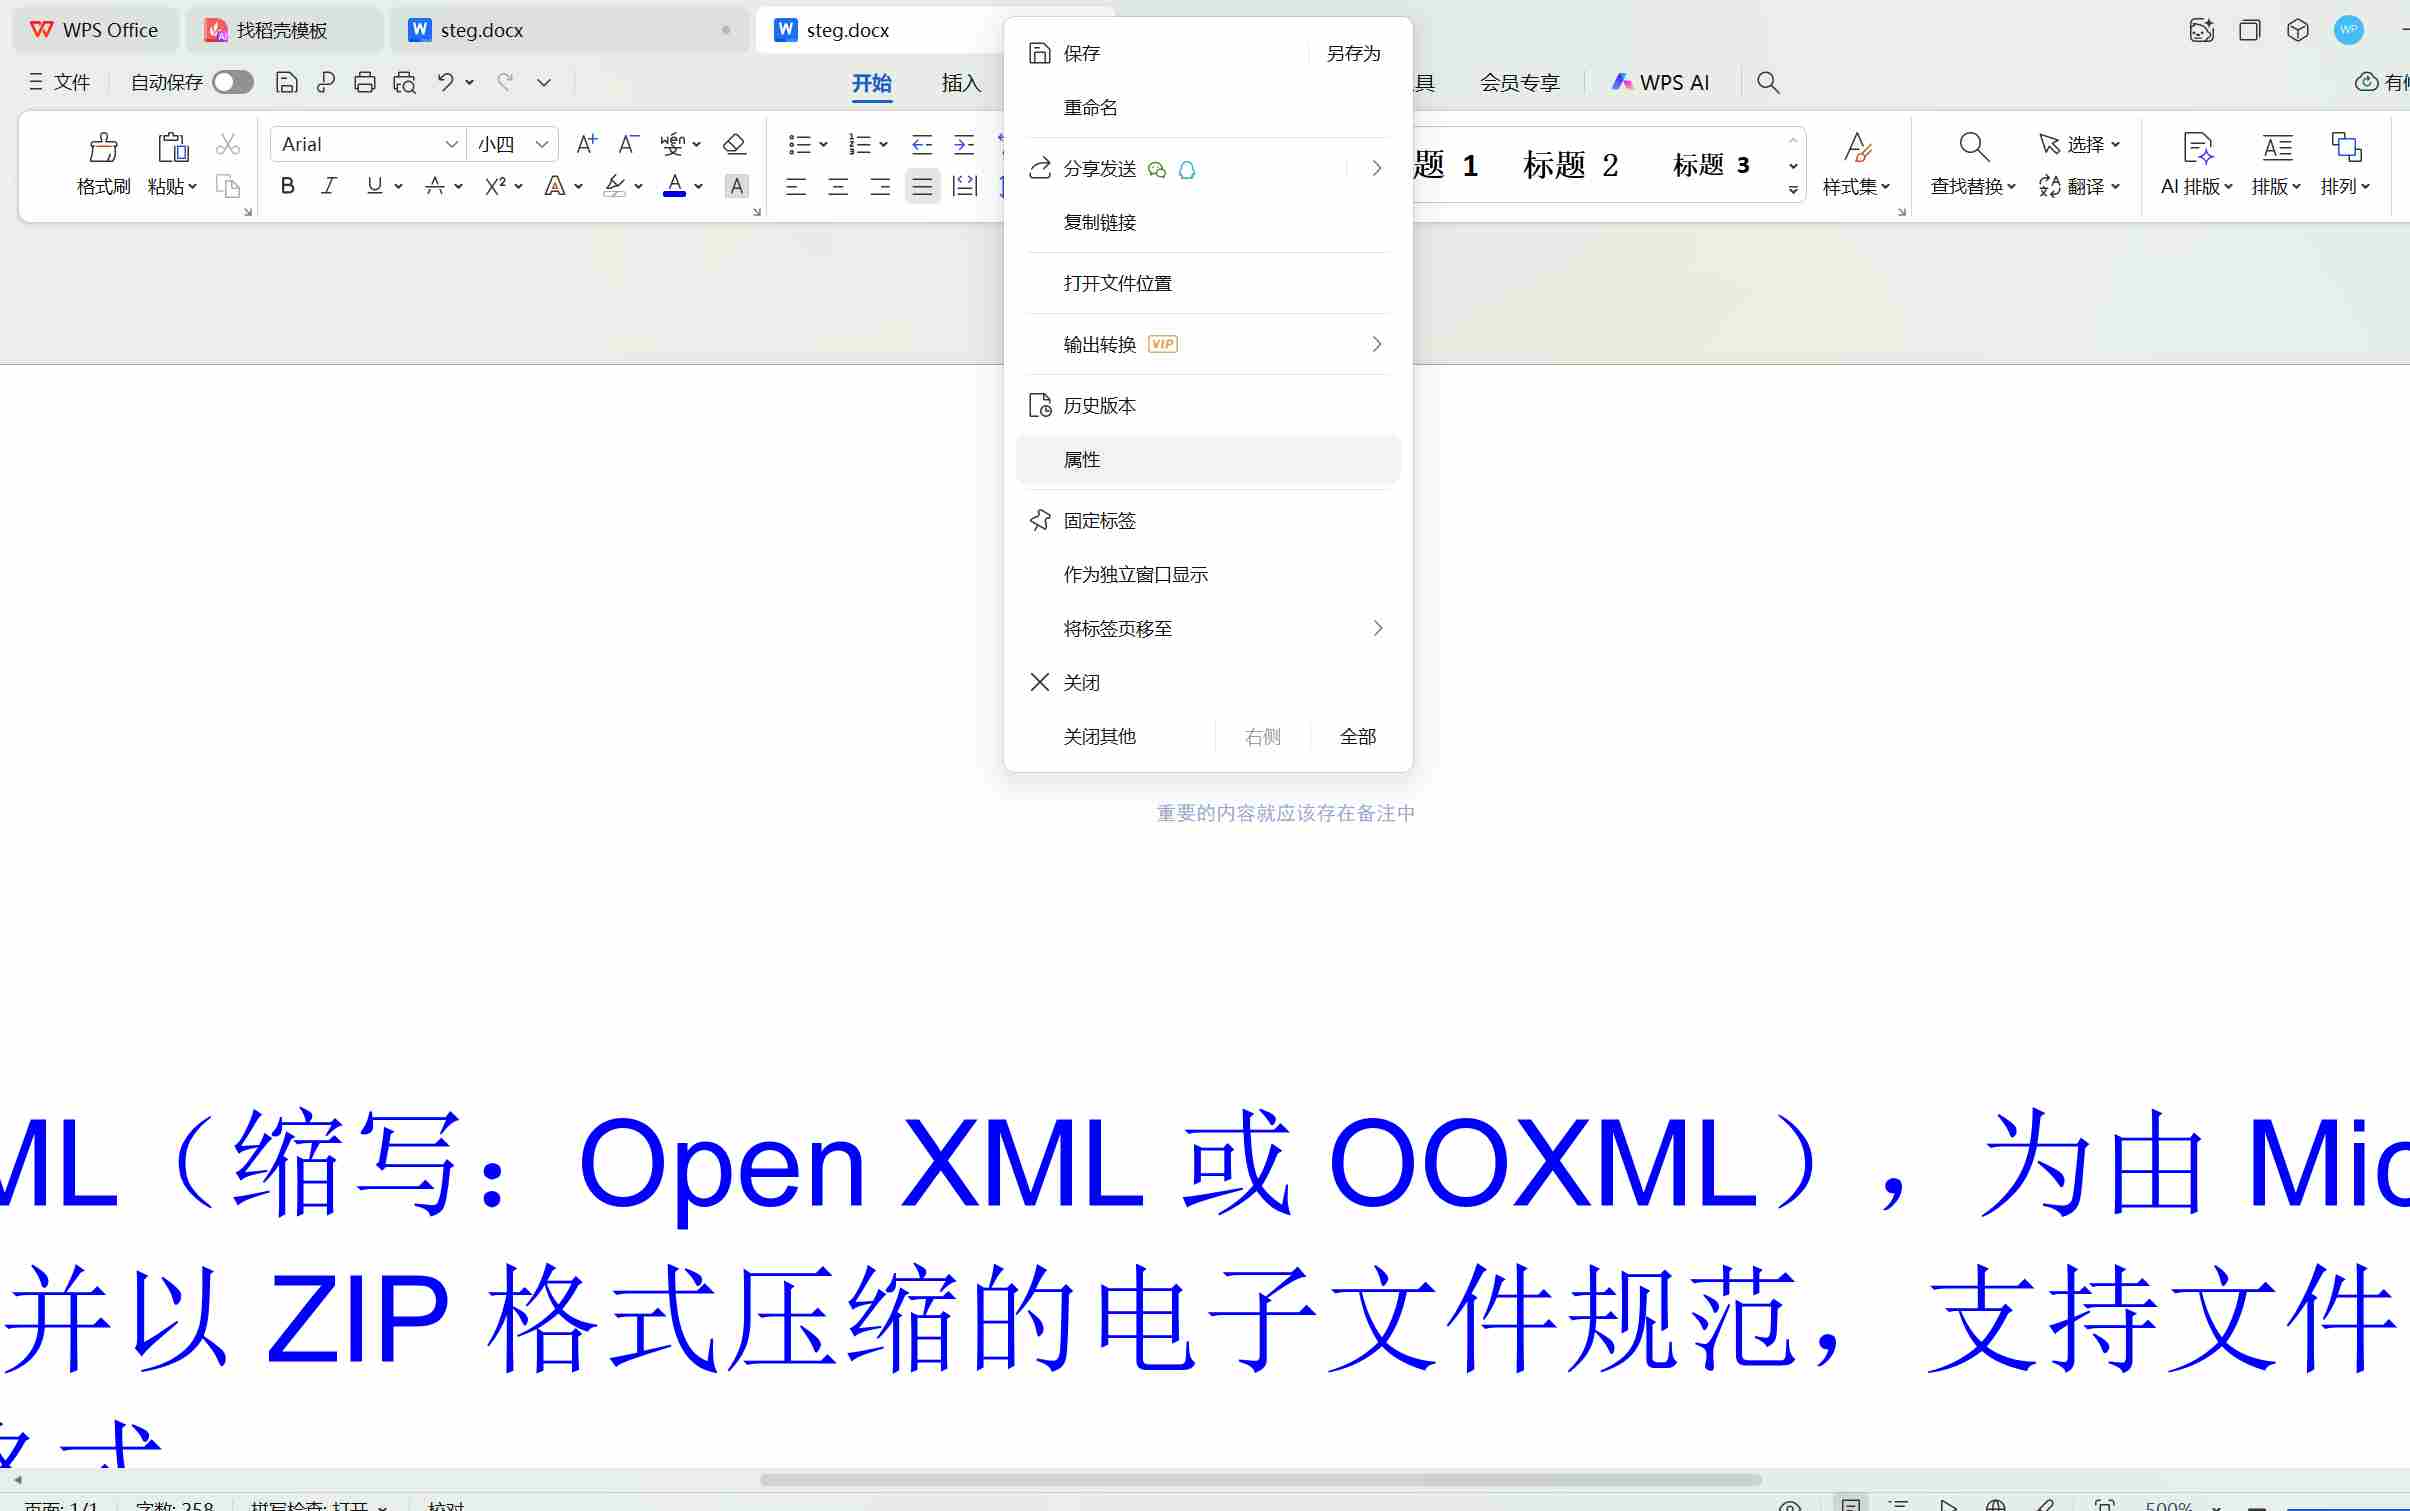Expand the Share and Send (分享发送) submenu
This screenshot has width=2410, height=1511.
click(1376, 169)
